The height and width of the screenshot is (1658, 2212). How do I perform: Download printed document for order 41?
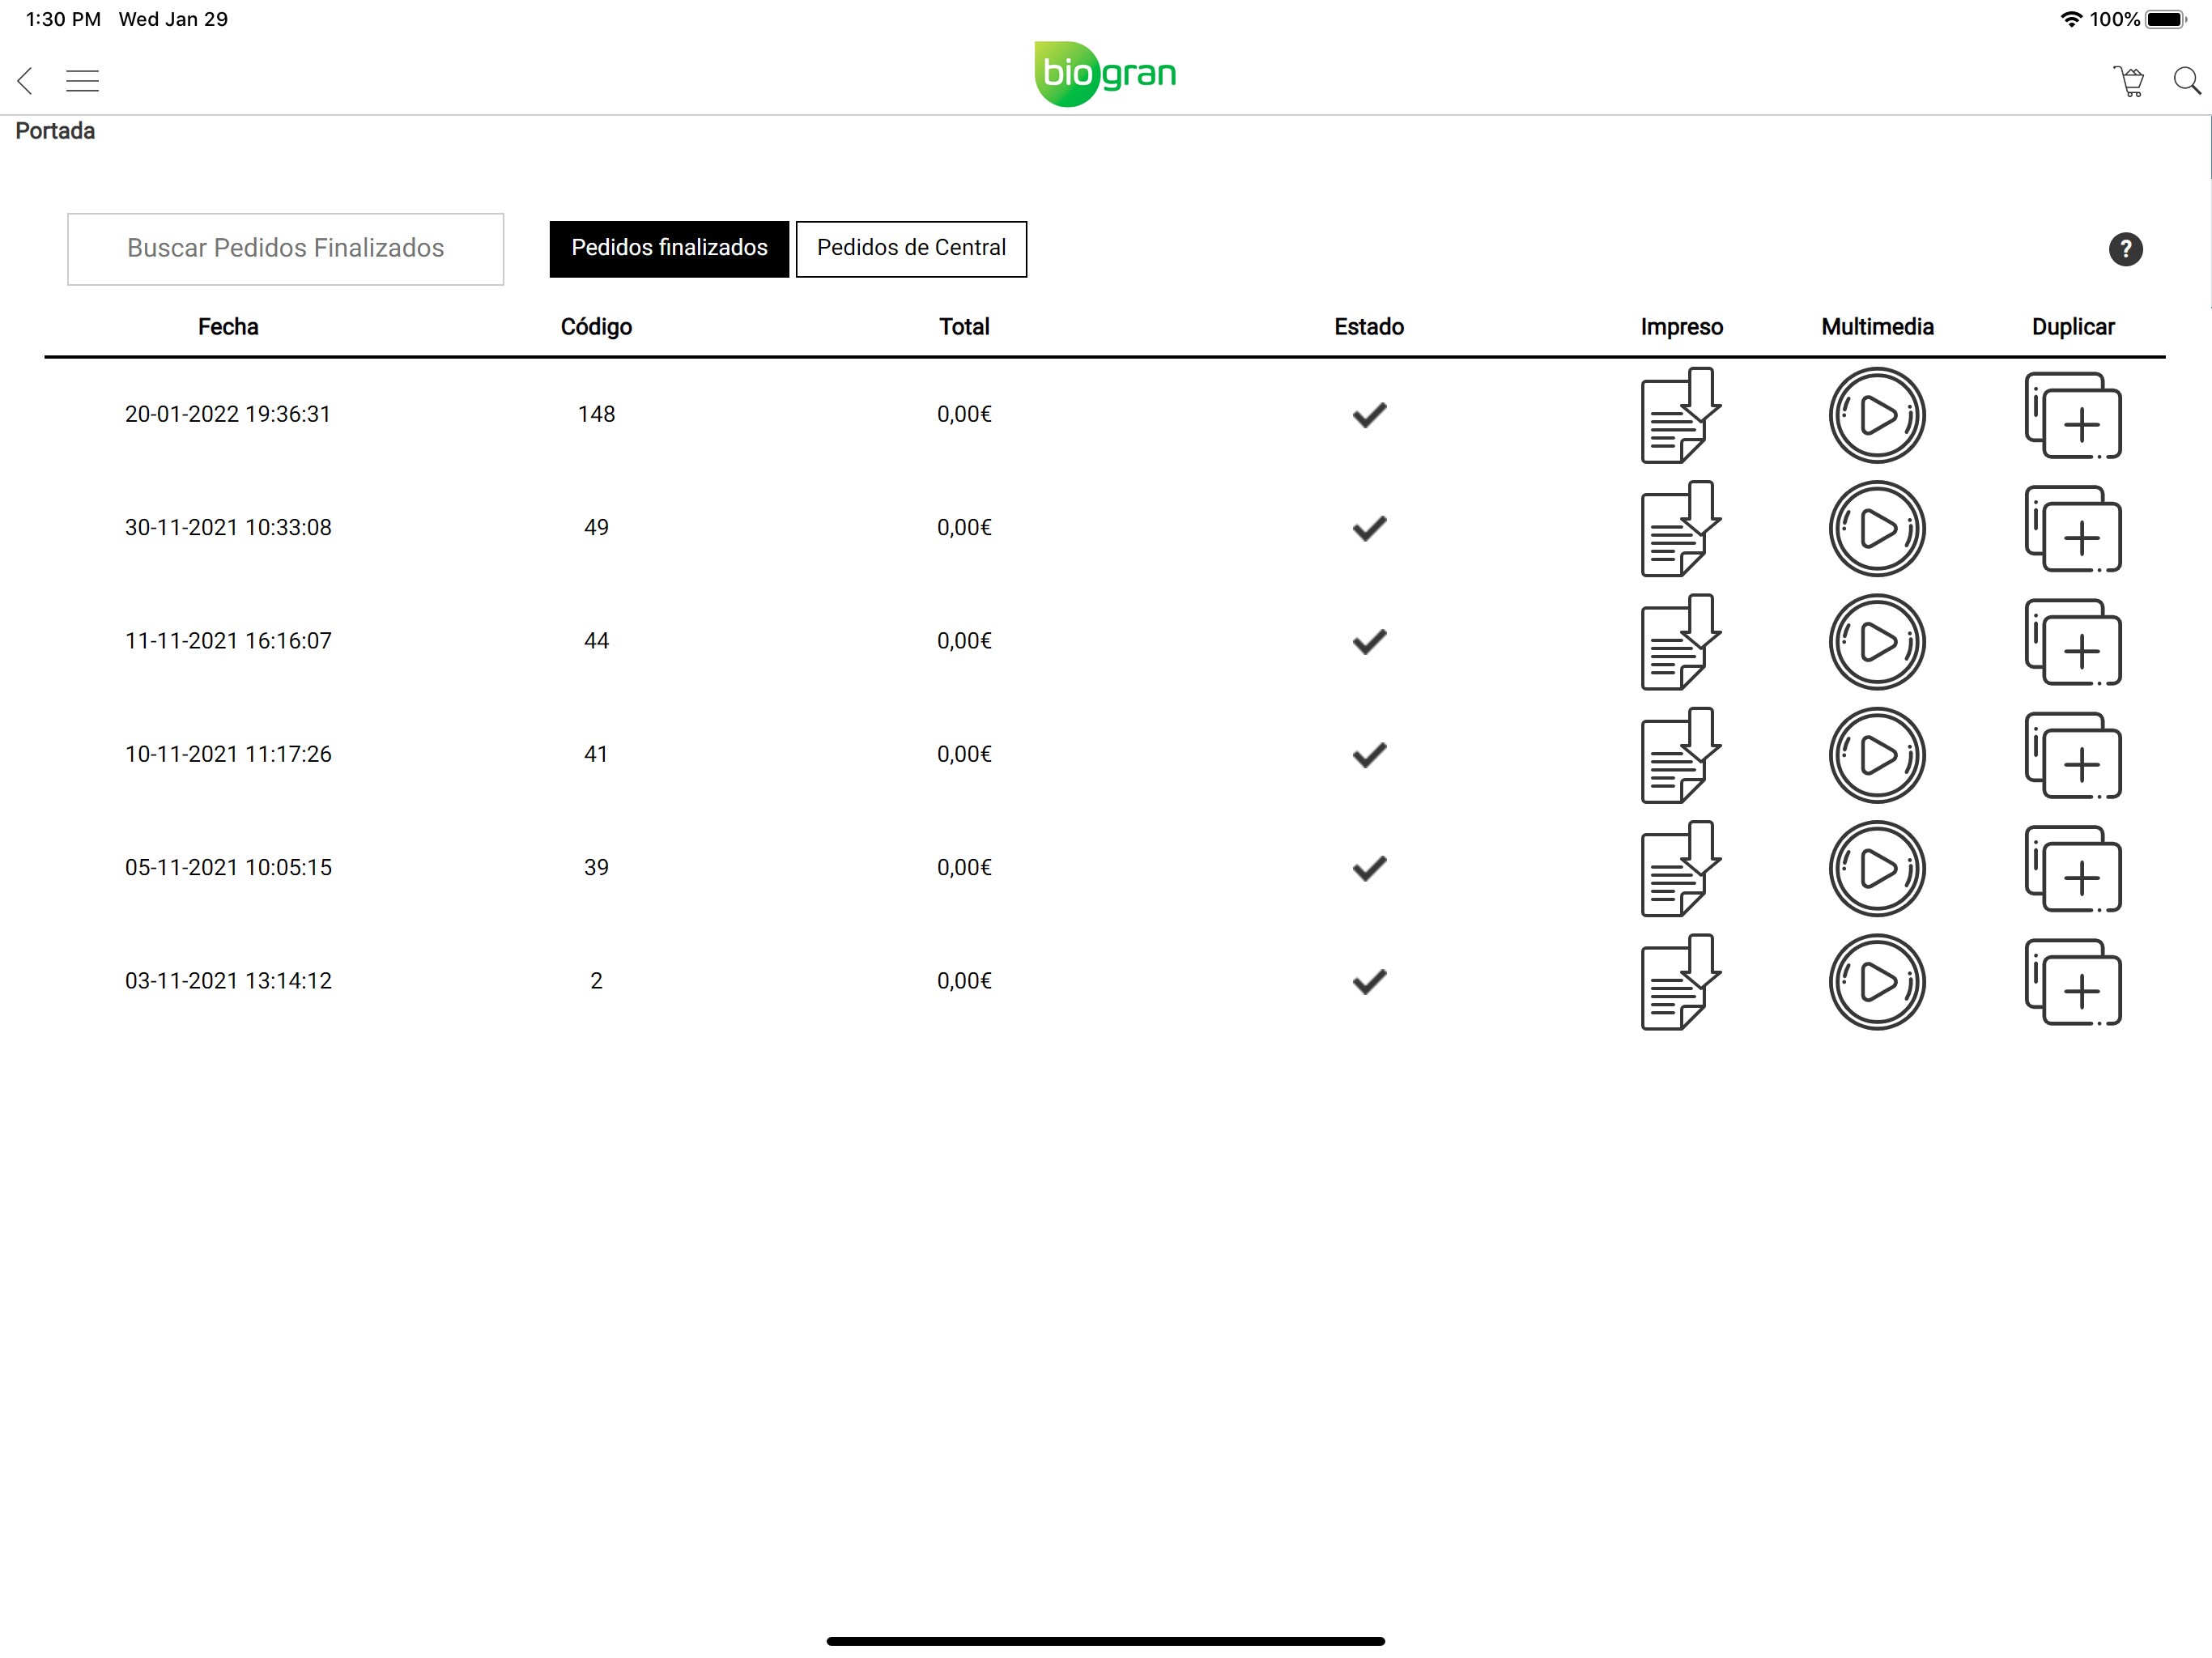[1680, 755]
